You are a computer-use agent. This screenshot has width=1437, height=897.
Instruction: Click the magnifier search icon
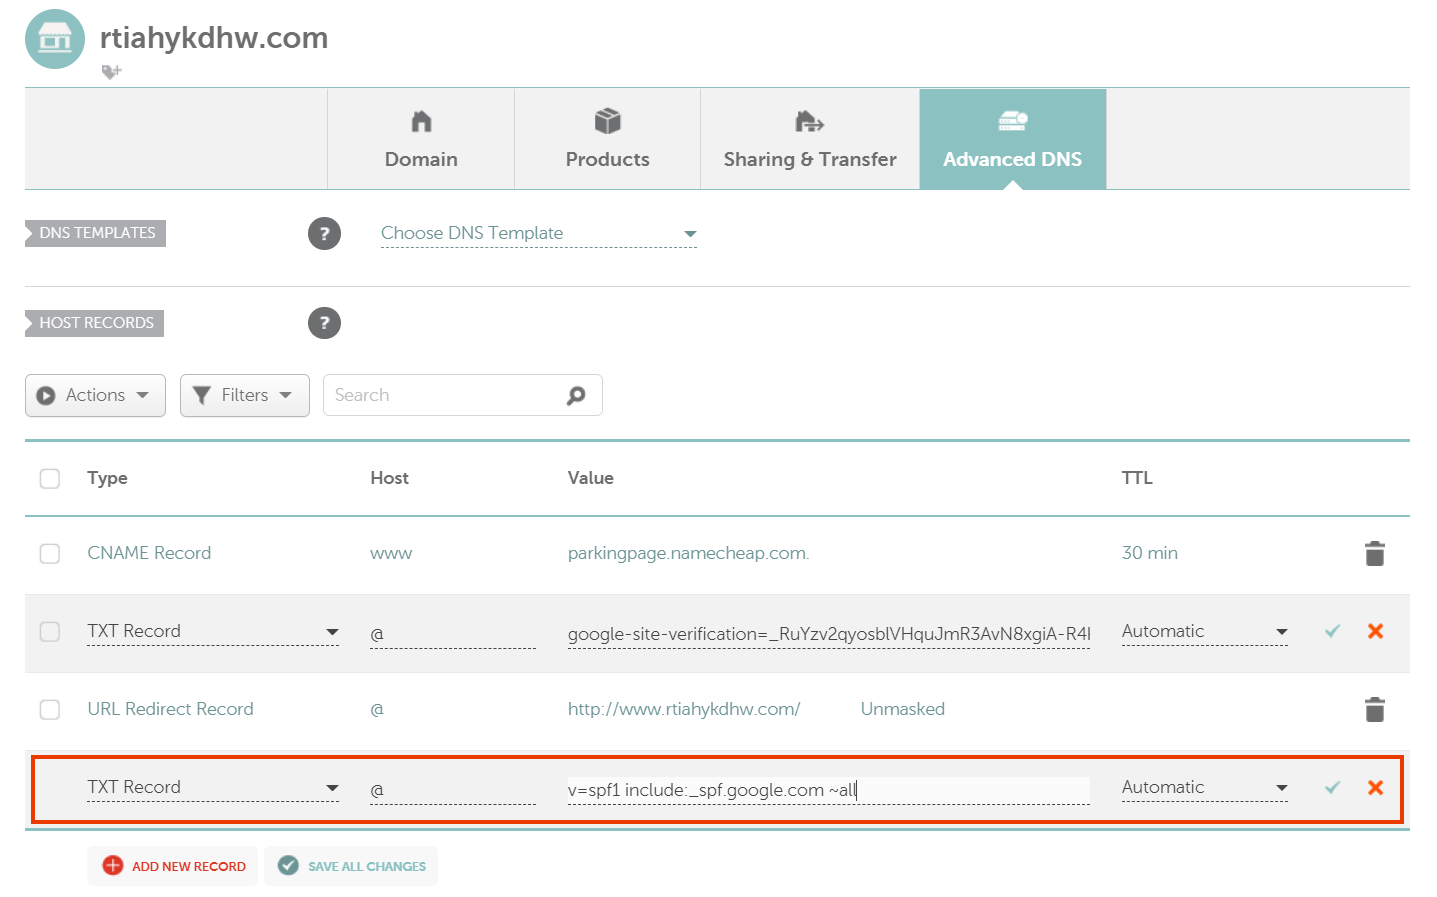click(x=576, y=395)
